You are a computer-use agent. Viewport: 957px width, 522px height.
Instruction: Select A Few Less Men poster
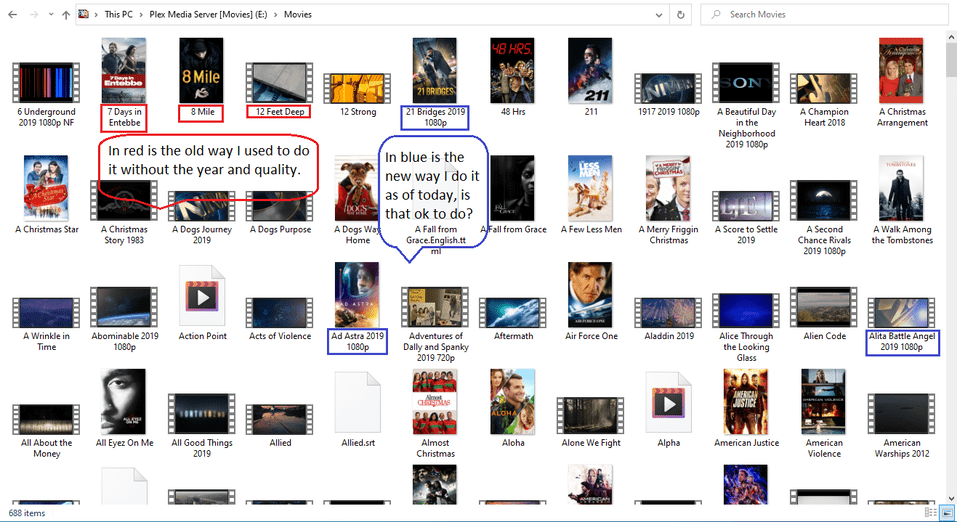point(590,189)
